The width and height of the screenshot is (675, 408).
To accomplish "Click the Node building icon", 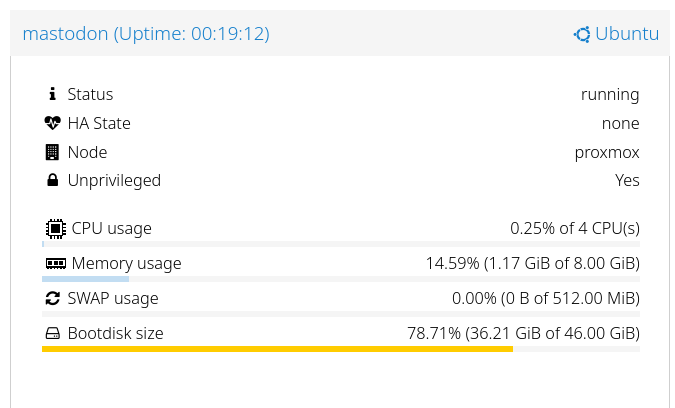I will (x=53, y=152).
